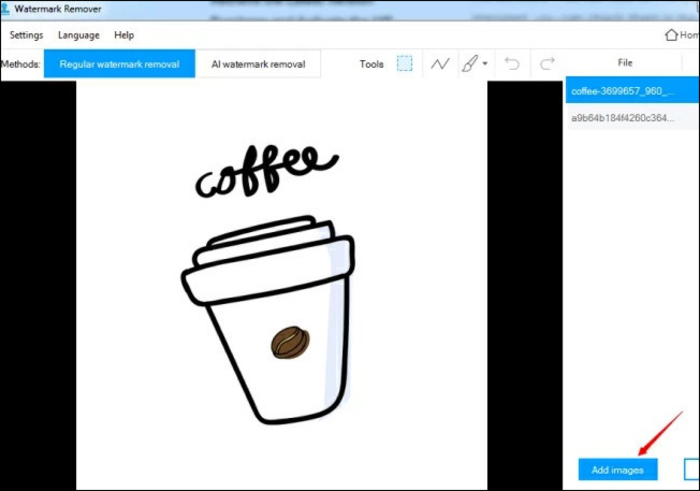Click the Watermark Remover app logo

5,9
